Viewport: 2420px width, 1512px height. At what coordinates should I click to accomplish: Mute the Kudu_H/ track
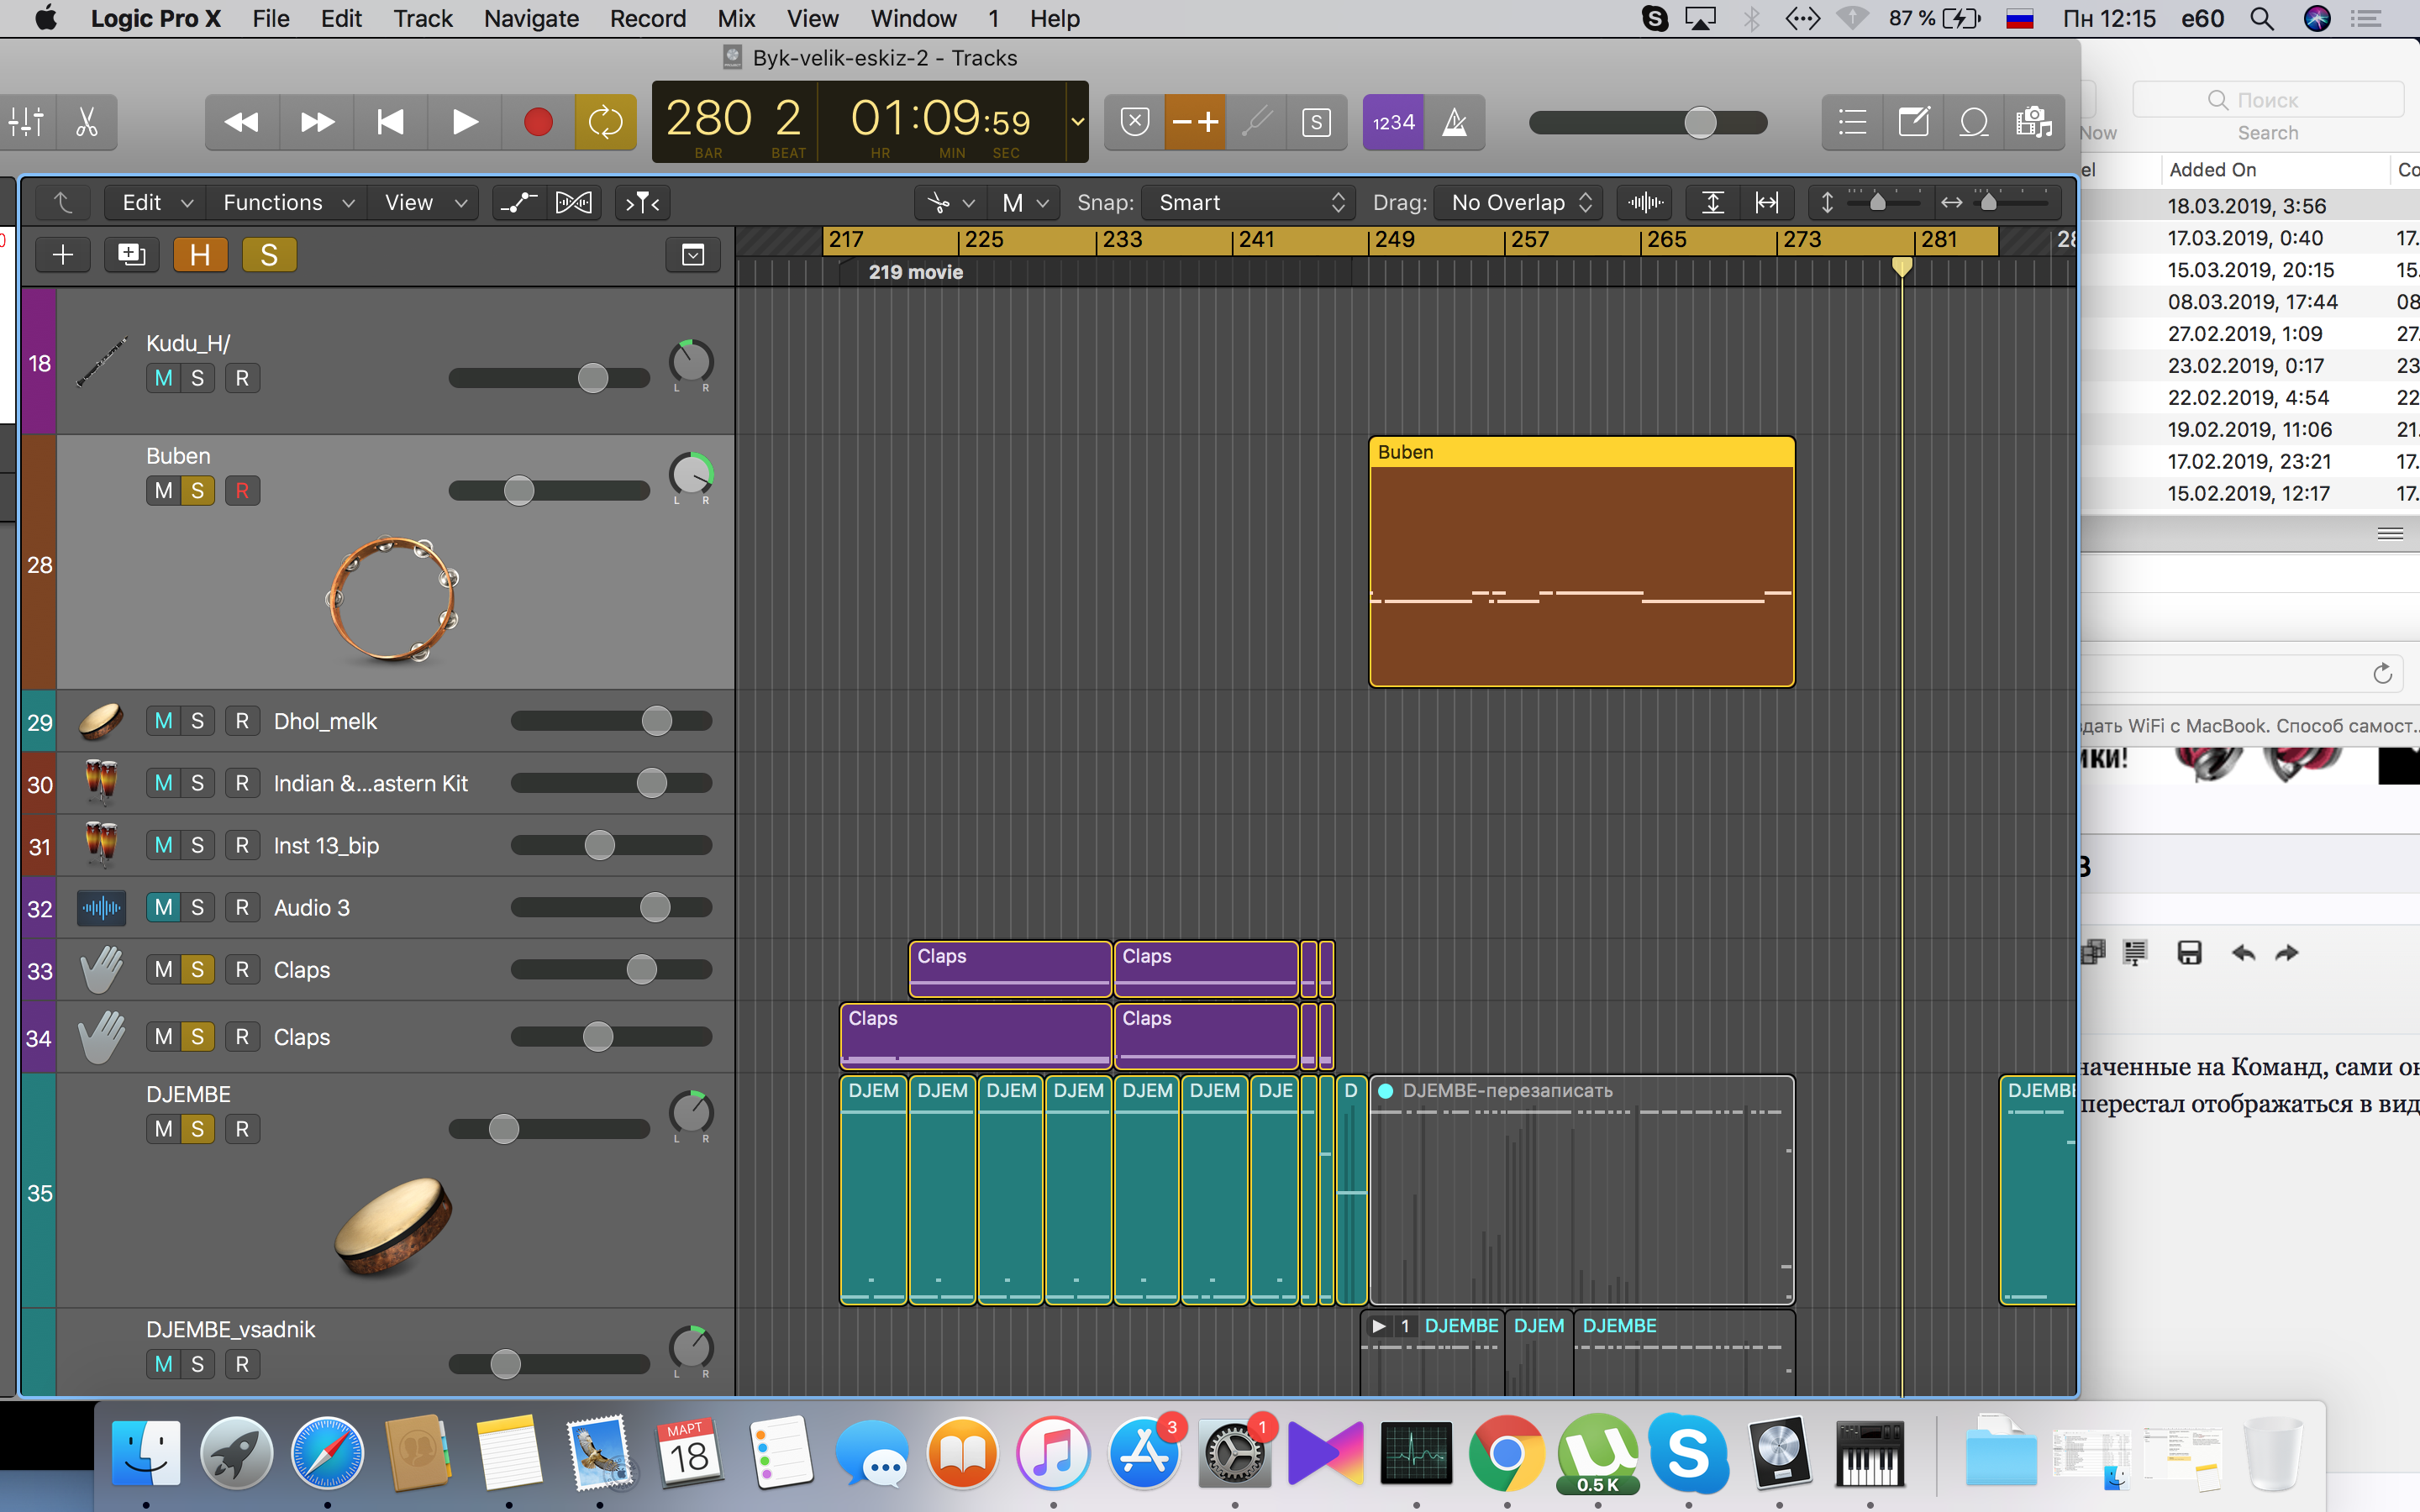(164, 378)
